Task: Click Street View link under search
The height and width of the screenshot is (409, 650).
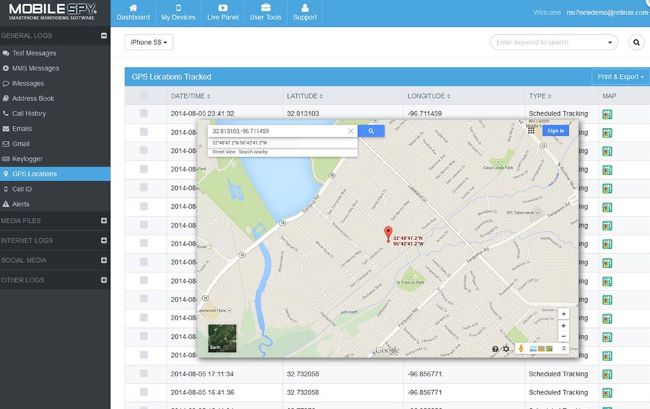Action: click(x=223, y=152)
